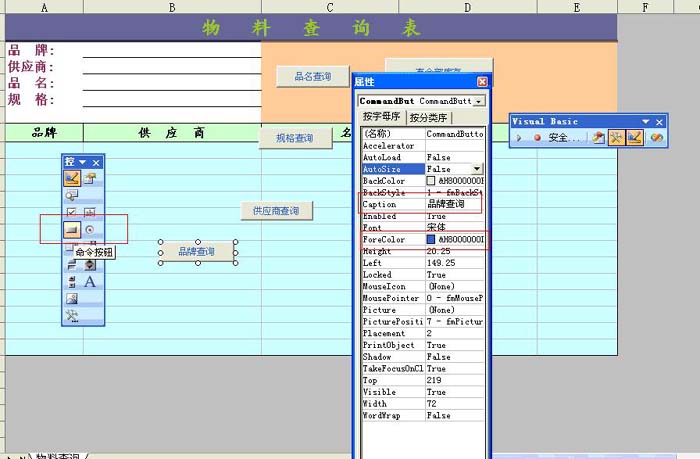Click the 供应商查询 button
Image resolution: width=700 pixels, height=459 pixels.
pyautogui.click(x=276, y=211)
